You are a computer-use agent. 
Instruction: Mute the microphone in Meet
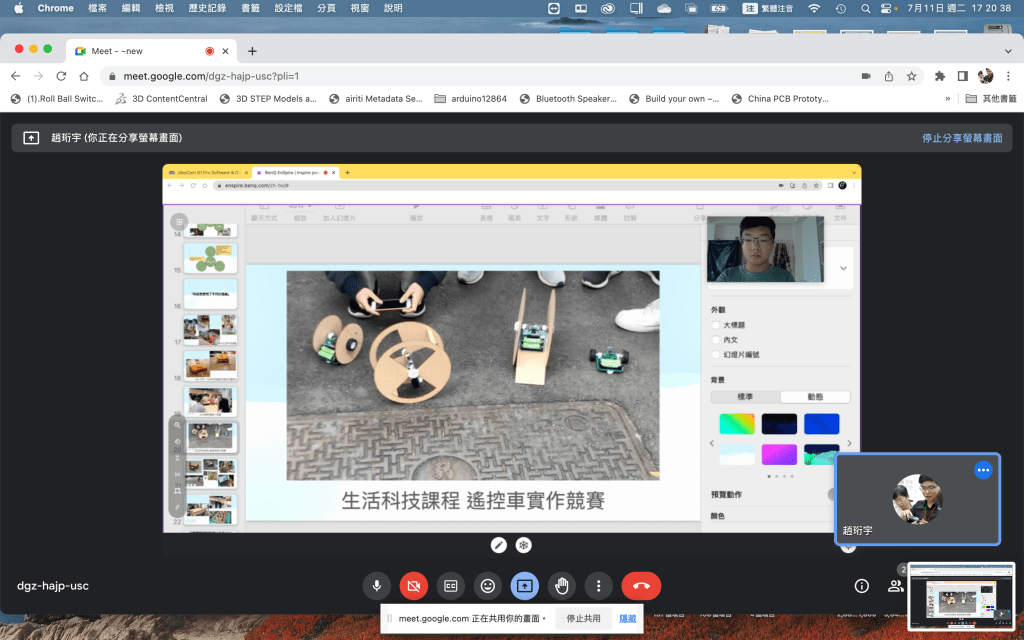point(377,586)
